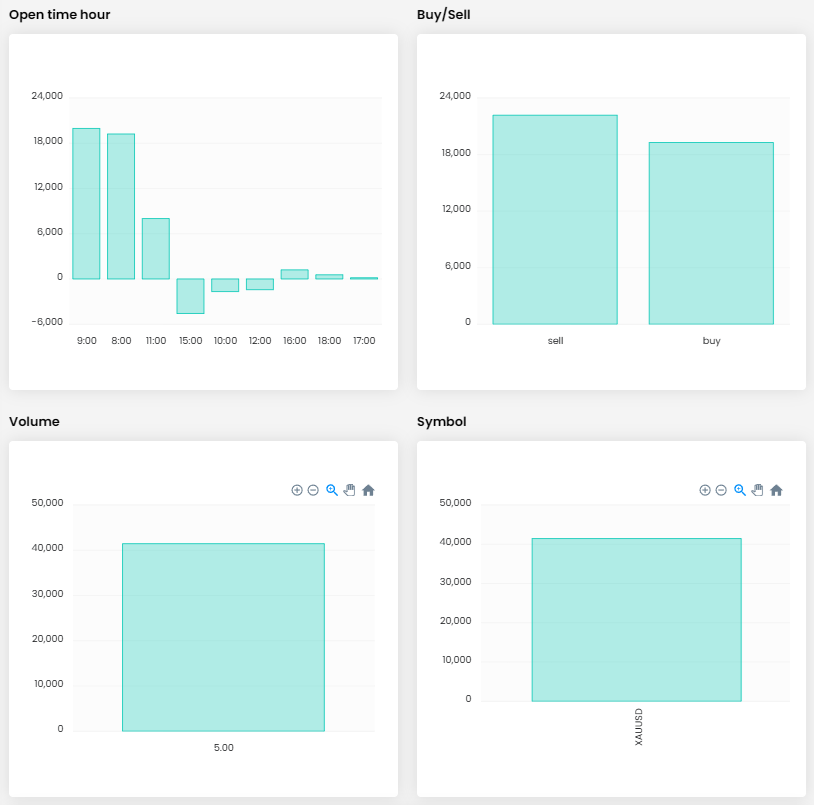The width and height of the screenshot is (814, 805).
Task: Click the negative 15:00 bar
Action: click(190, 296)
